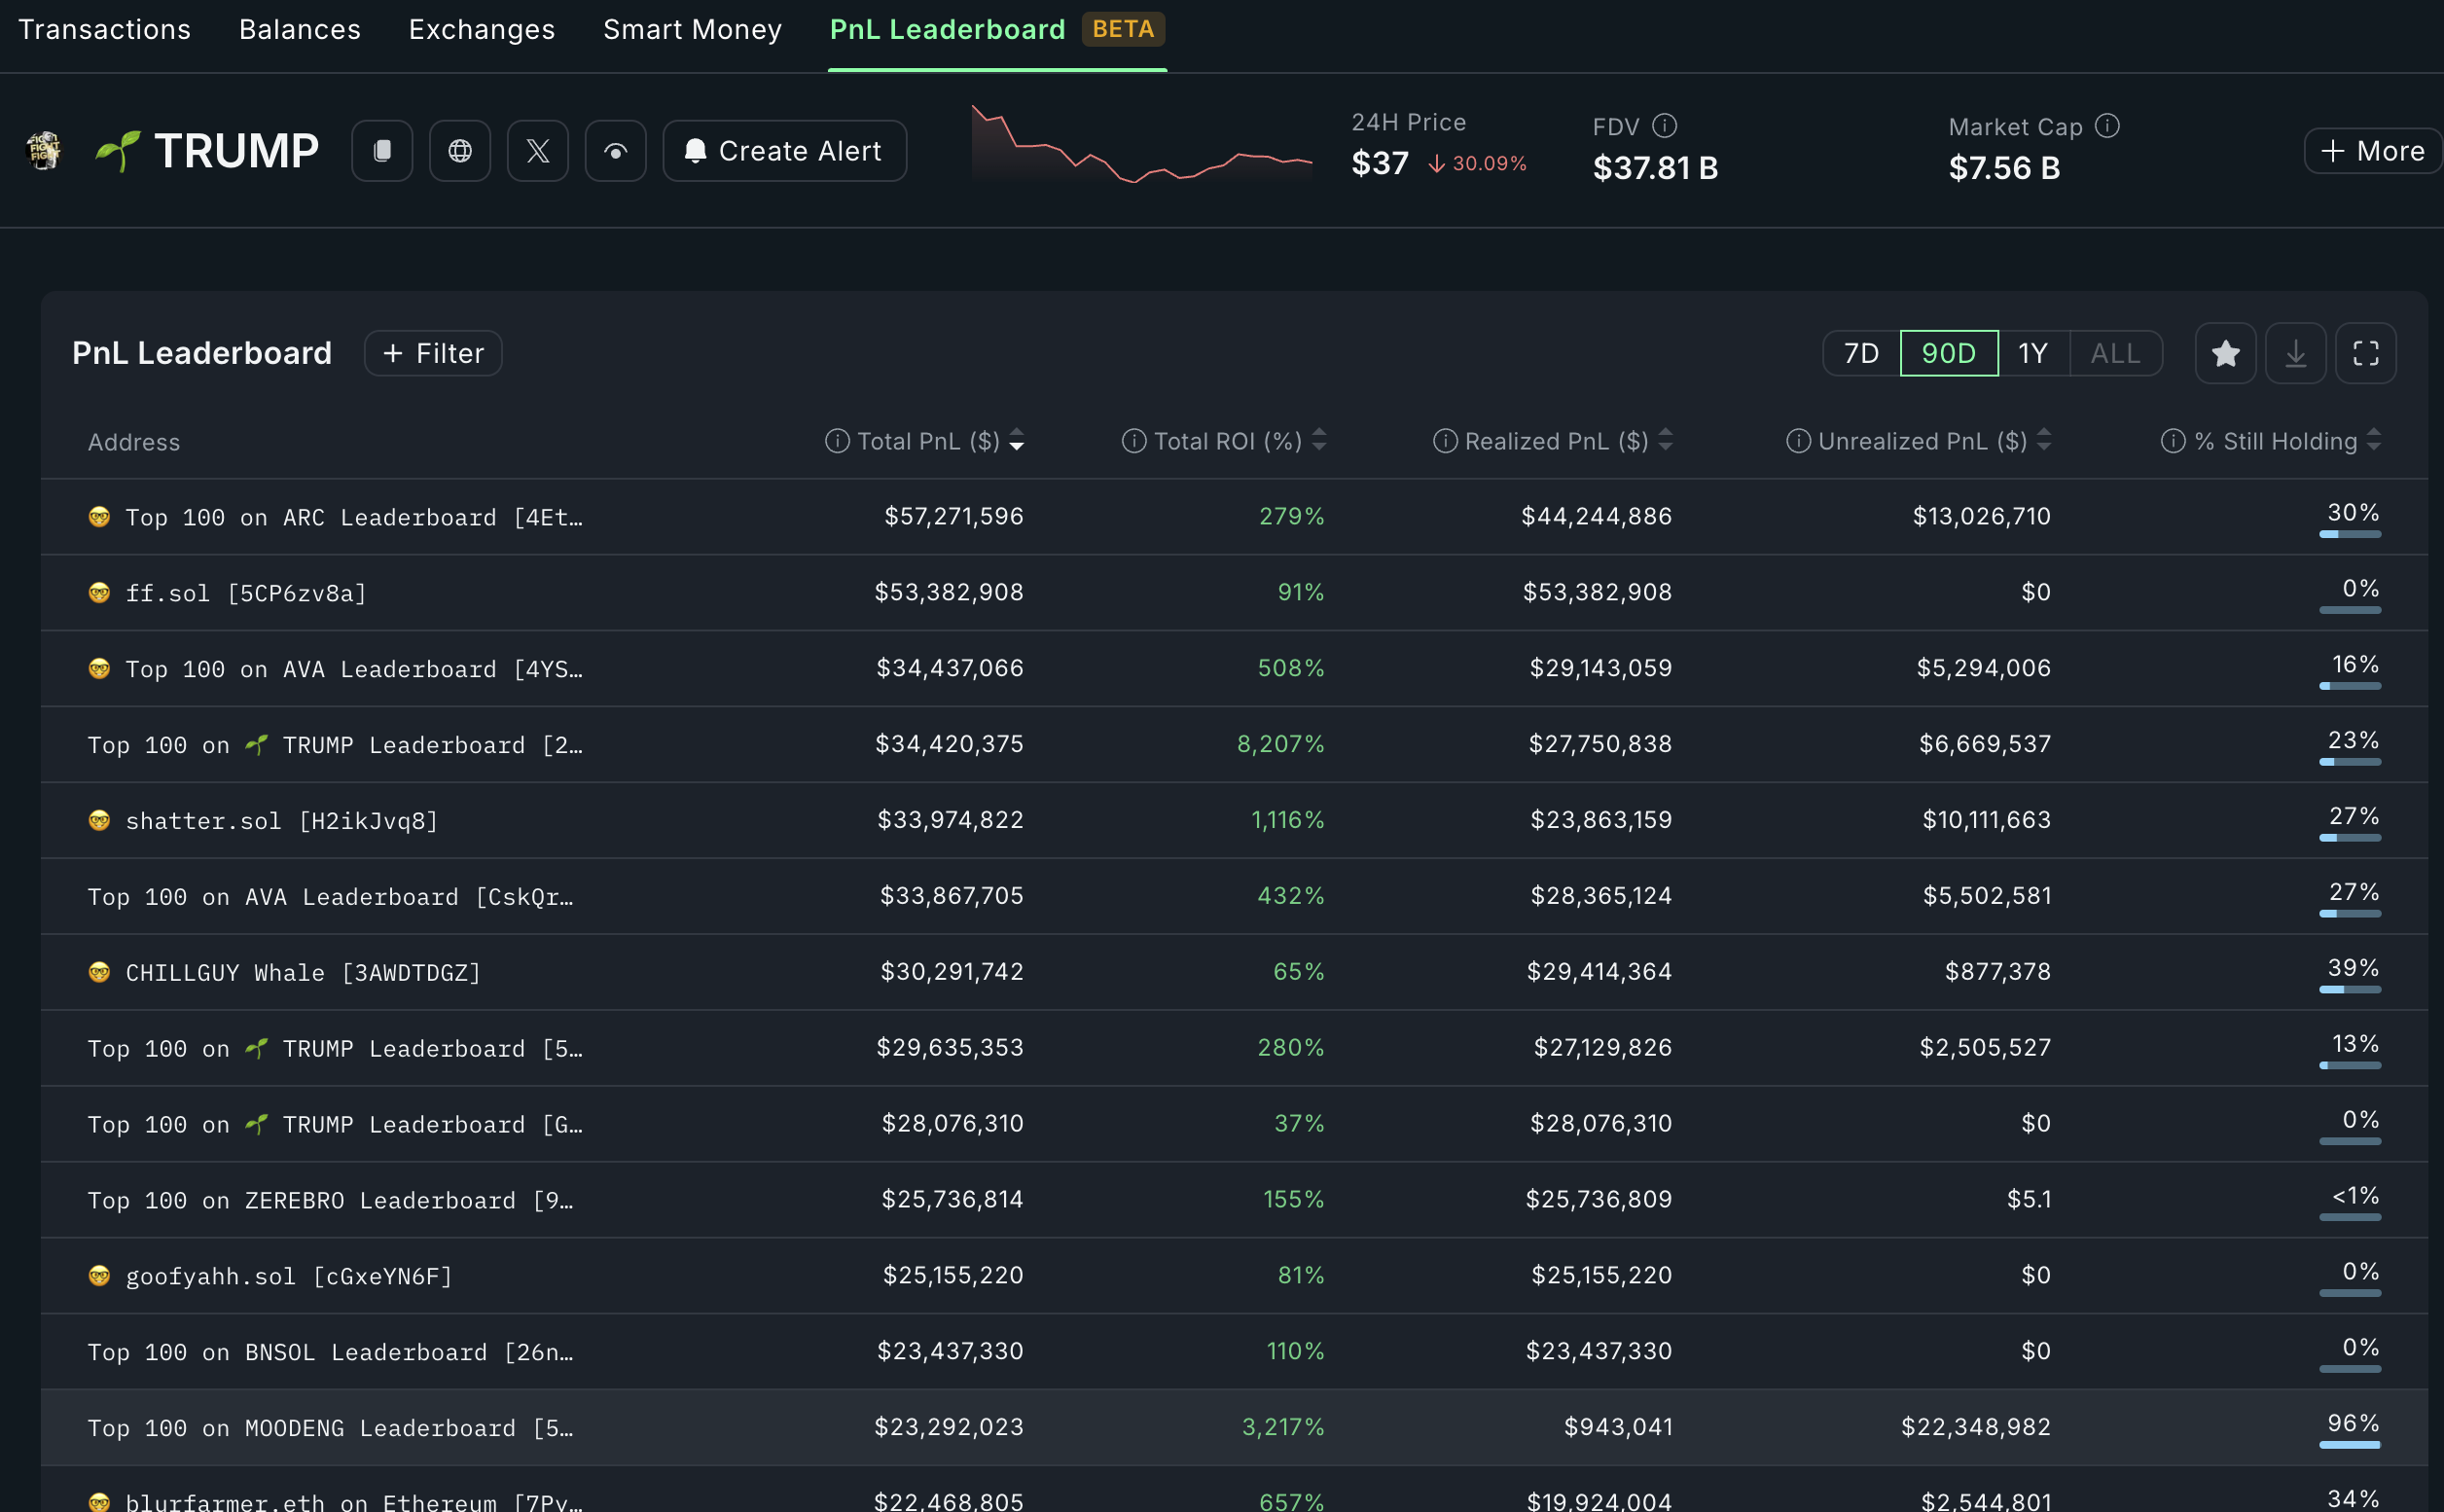Click smart money emoji beside ff.sol

click(99, 593)
